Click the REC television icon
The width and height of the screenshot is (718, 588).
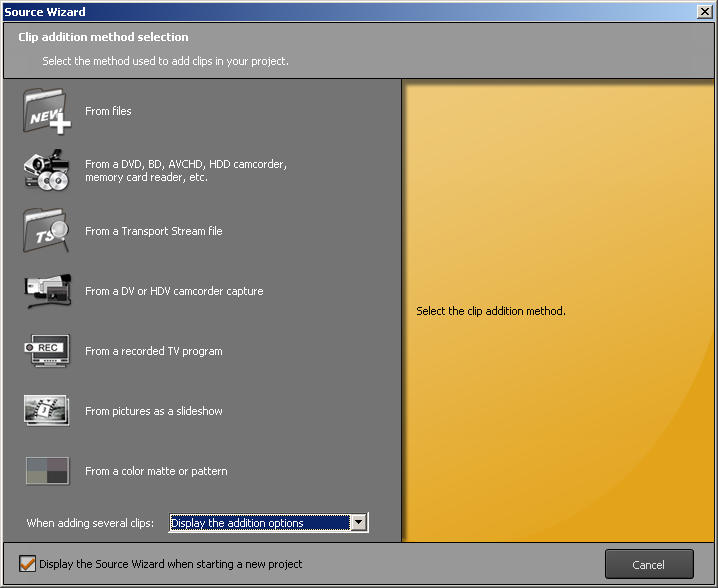pos(46,351)
